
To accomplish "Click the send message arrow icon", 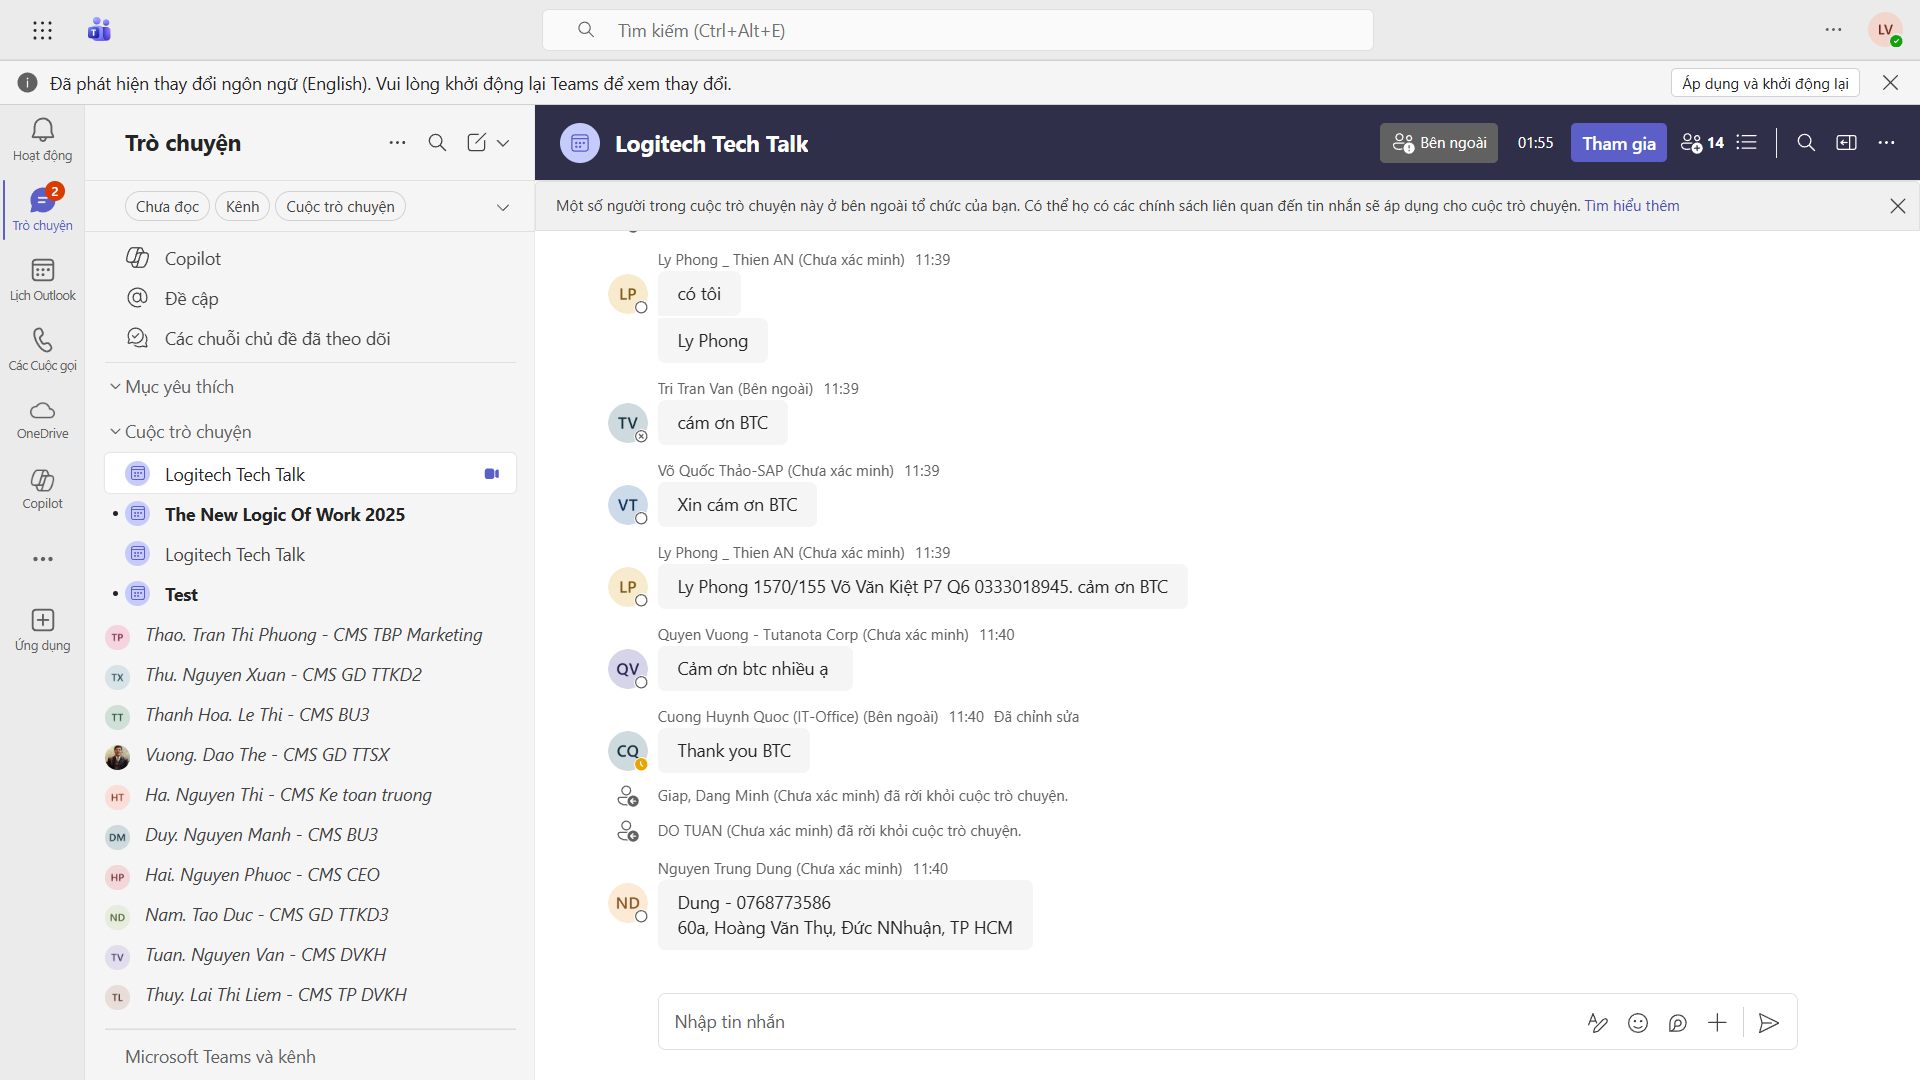I will click(x=1768, y=1022).
